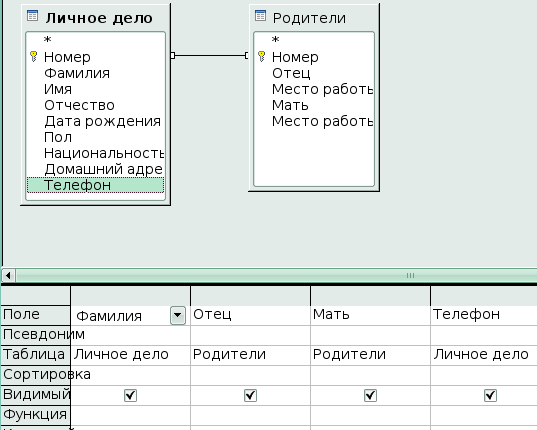Click the asterisk in Родители table
The width and height of the screenshot is (537, 430).
(x=275, y=40)
